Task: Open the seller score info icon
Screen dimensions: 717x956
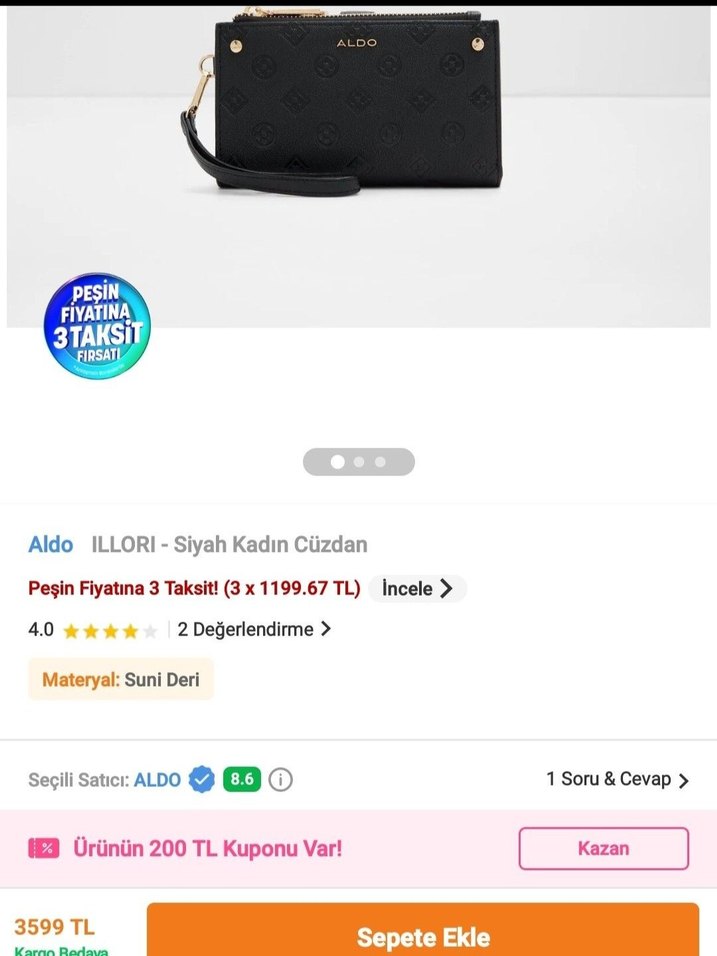Action: point(280,779)
